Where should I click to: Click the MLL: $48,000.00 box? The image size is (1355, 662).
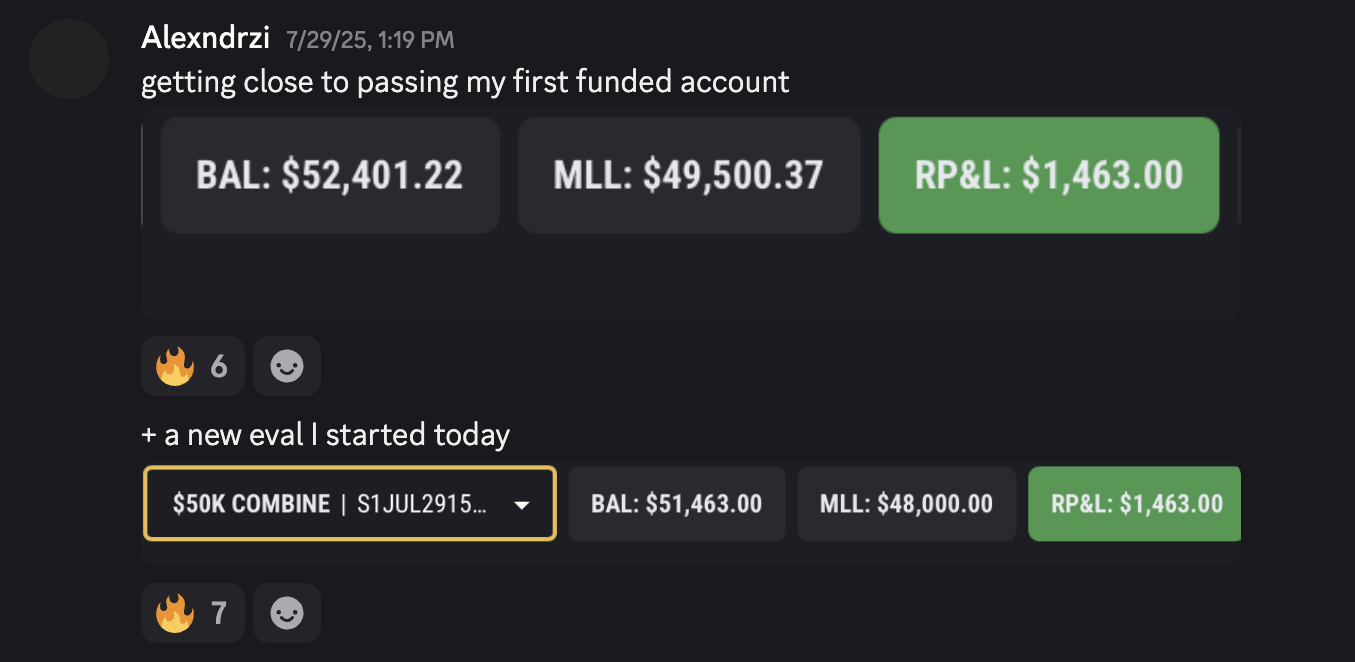pos(906,504)
